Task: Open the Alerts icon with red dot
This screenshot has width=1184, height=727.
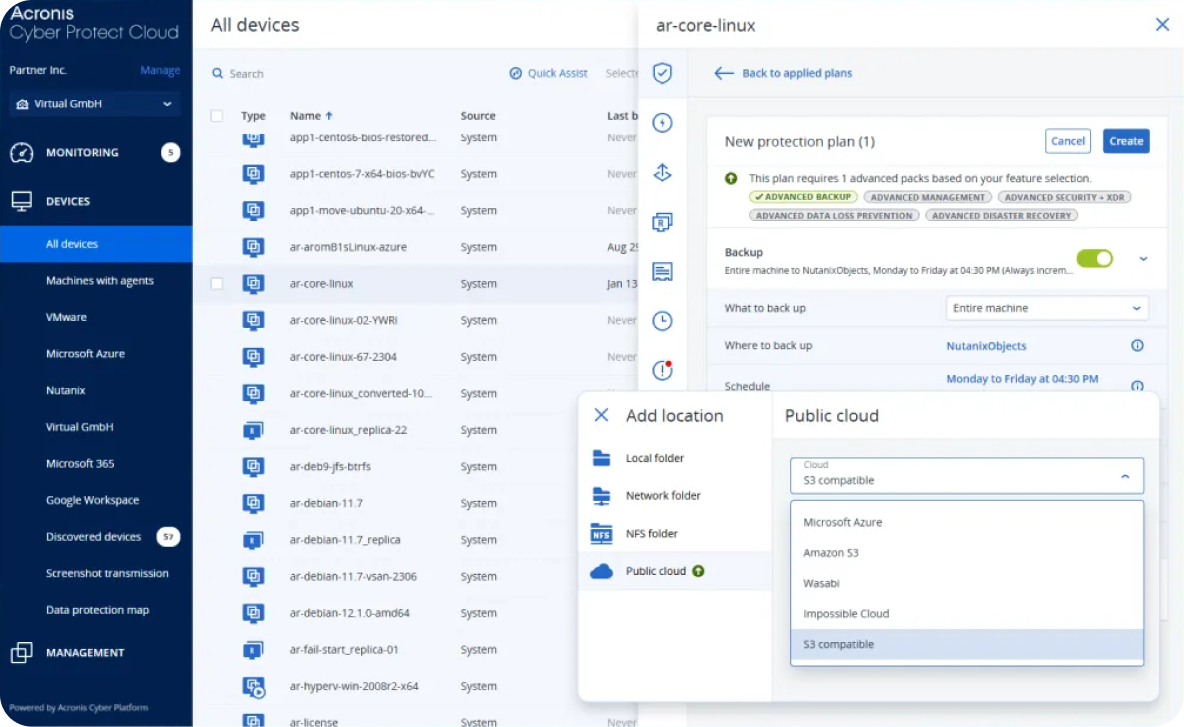Action: point(661,370)
